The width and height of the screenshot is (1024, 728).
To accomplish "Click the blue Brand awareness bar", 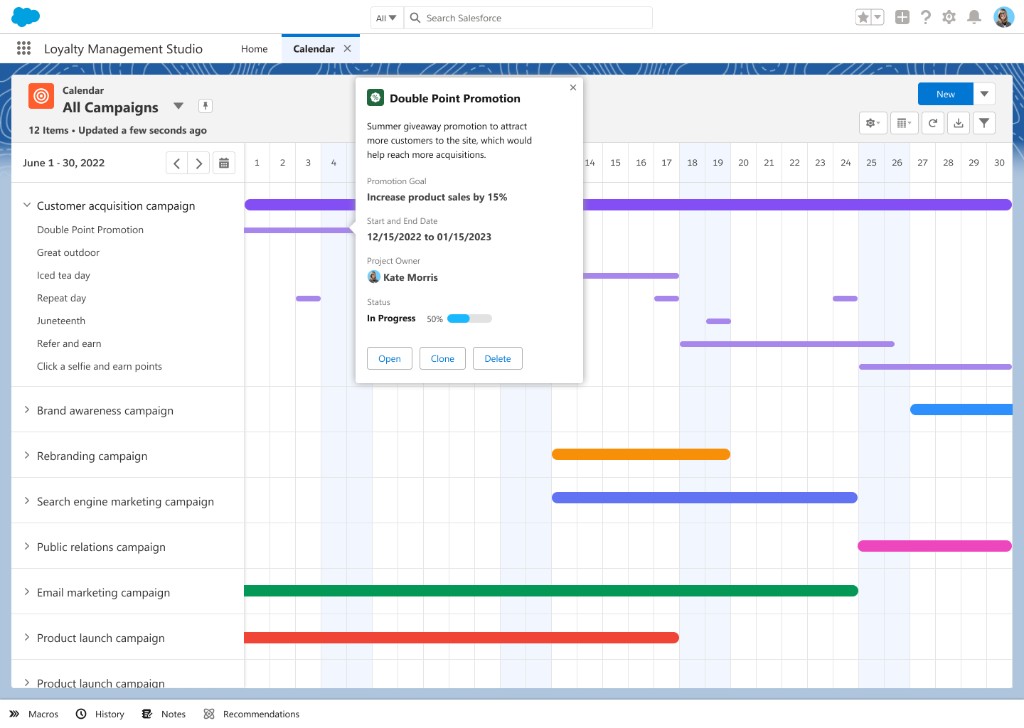I will 961,409.
